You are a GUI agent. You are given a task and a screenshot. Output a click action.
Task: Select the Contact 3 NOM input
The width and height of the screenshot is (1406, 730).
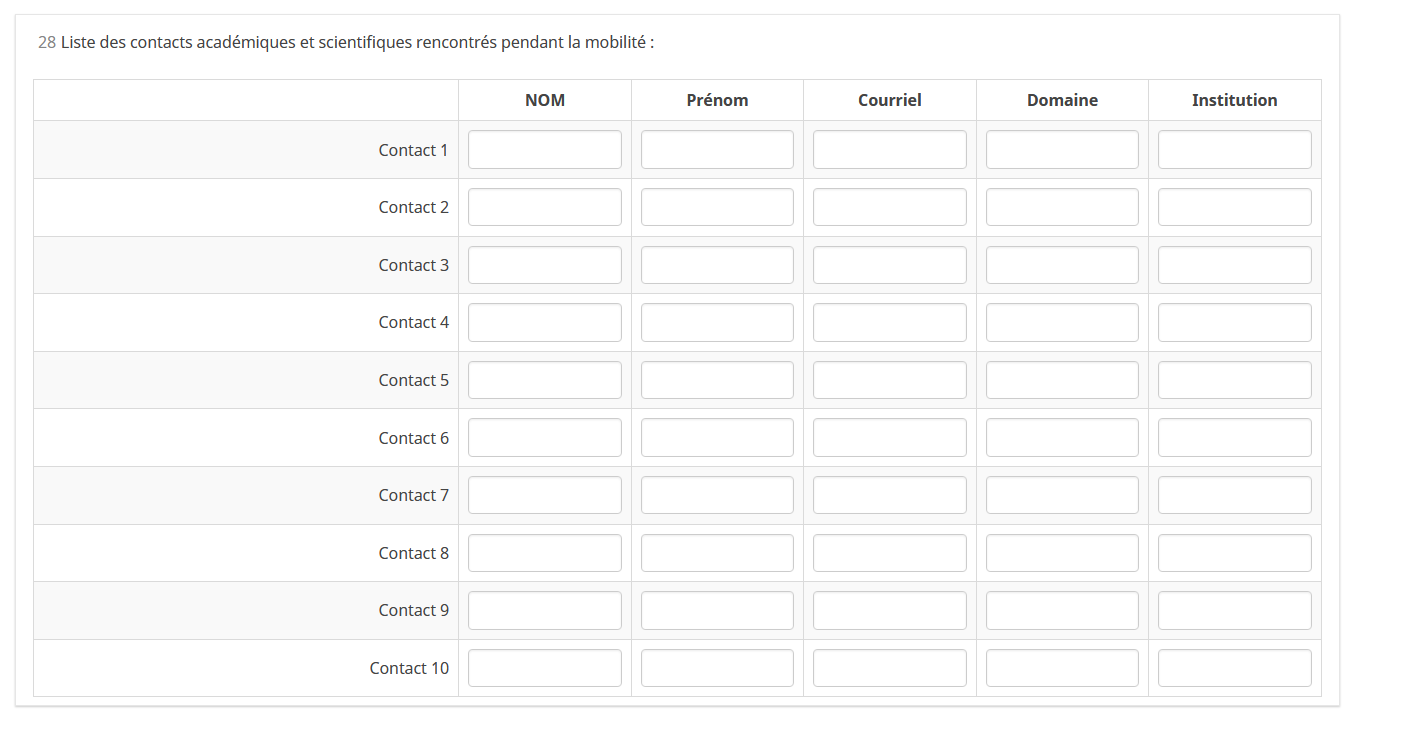(544, 265)
